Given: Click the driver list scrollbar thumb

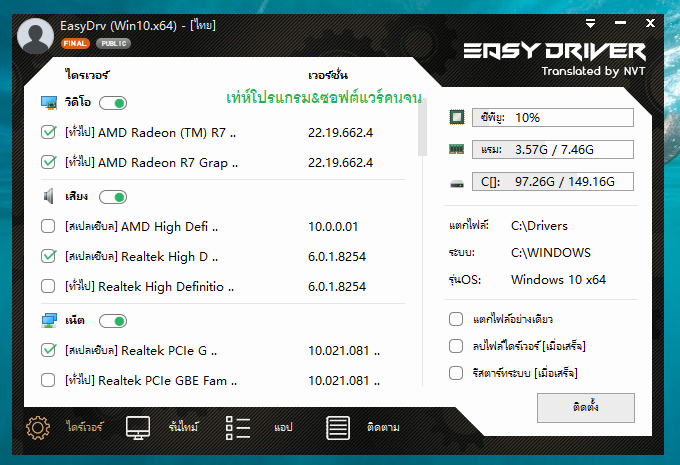Looking at the screenshot, I should point(422,127).
